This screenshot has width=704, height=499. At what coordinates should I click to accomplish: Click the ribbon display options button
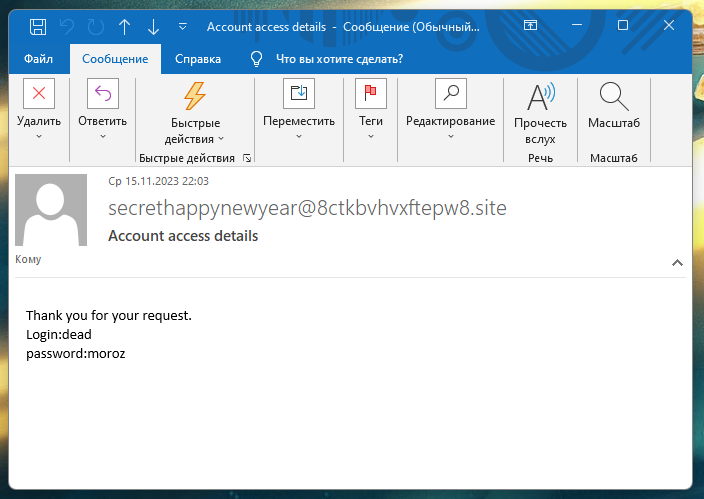[530, 25]
